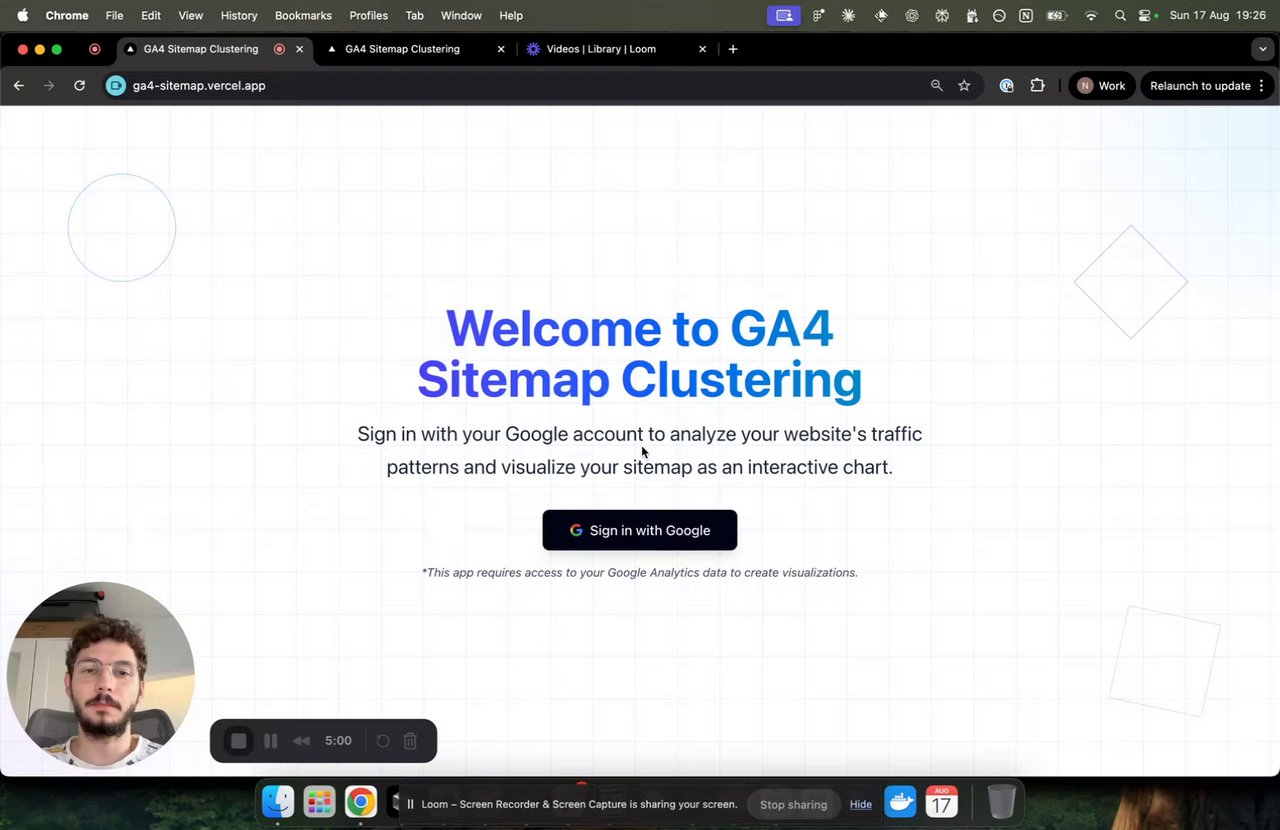The height and width of the screenshot is (830, 1280).
Task: Open the View menu
Action: [190, 15]
